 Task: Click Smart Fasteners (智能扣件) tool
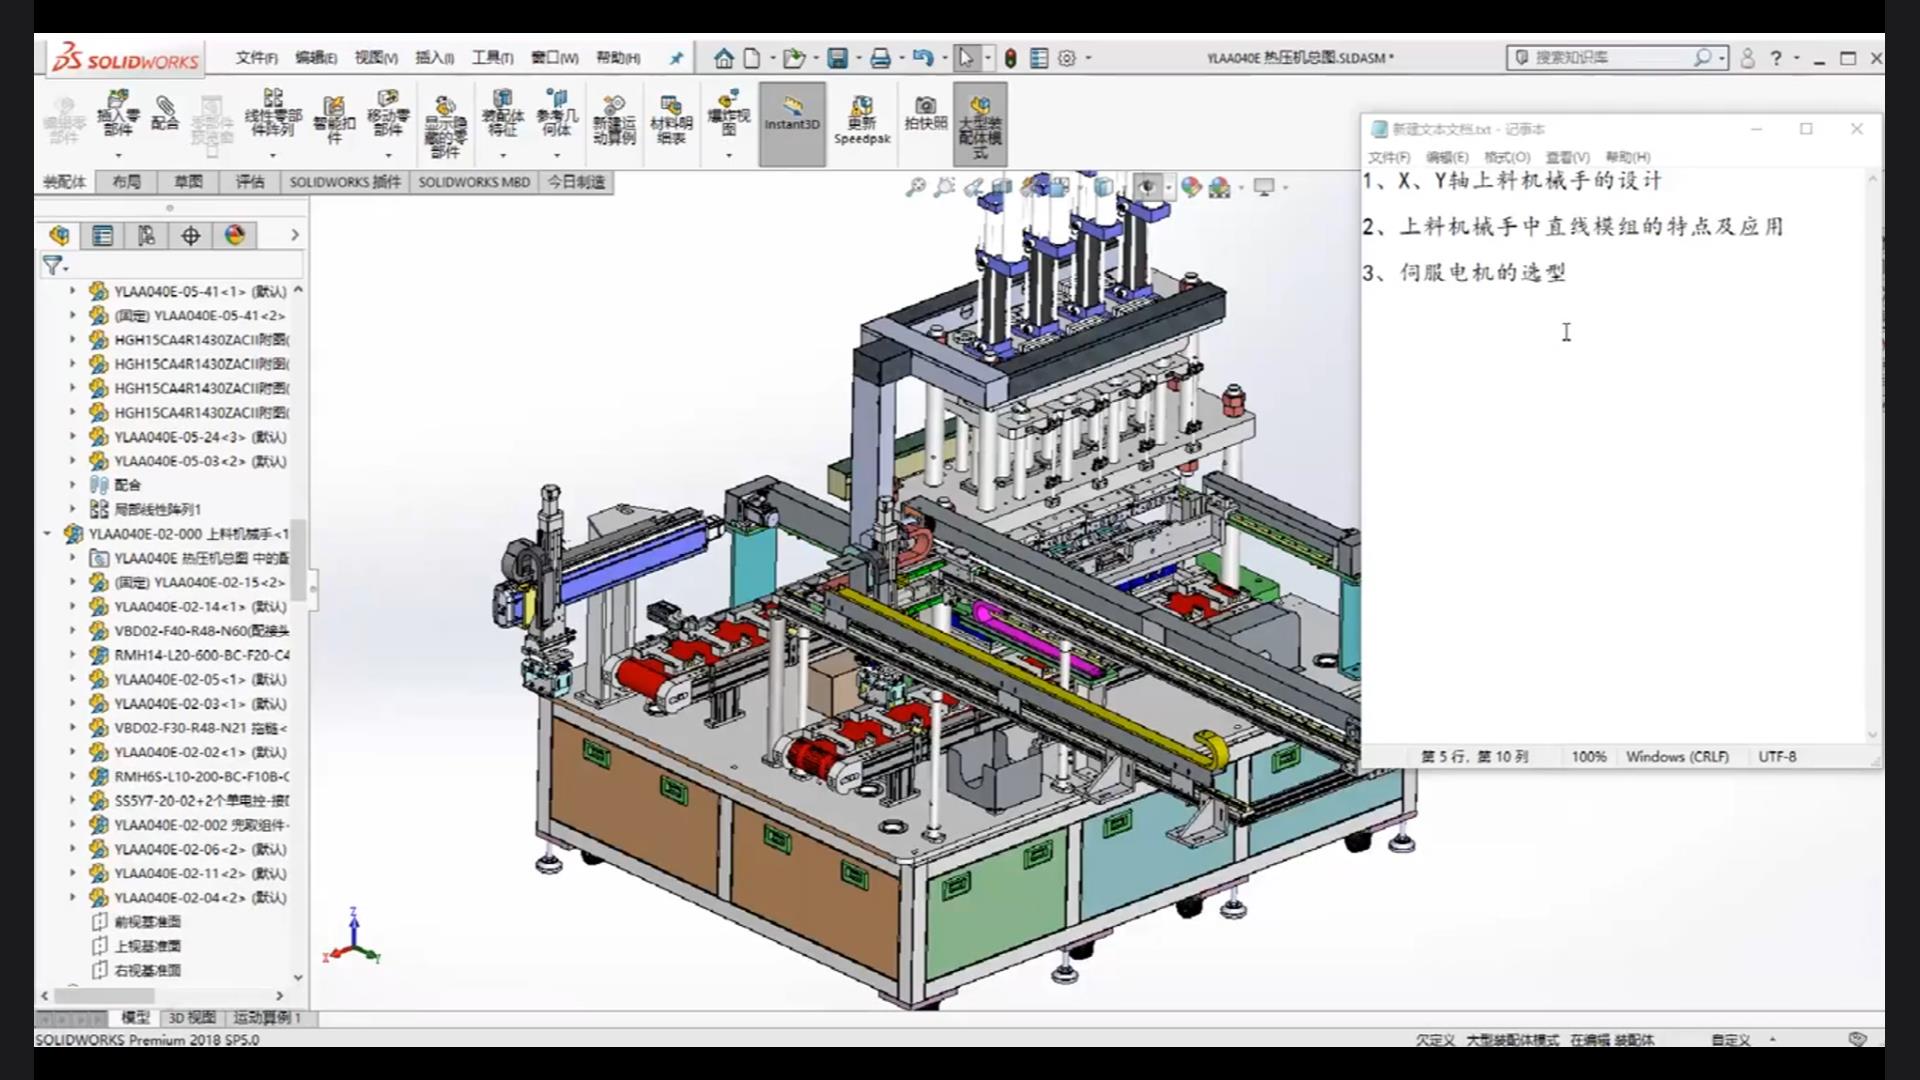pyautogui.click(x=334, y=120)
